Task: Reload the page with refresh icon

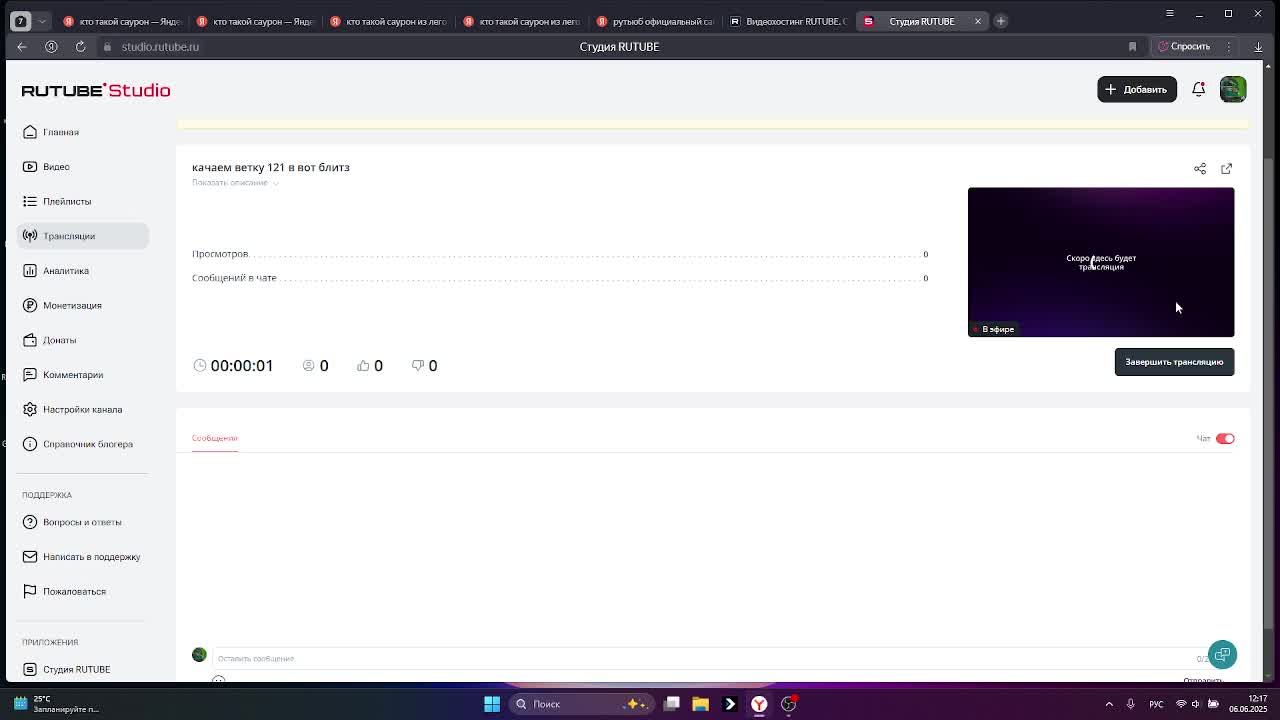Action: coord(80,46)
